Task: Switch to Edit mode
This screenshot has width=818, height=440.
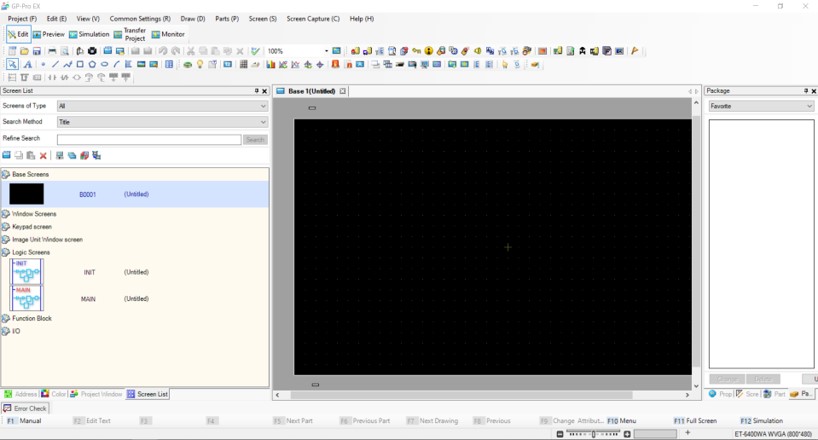Action: click(x=18, y=34)
